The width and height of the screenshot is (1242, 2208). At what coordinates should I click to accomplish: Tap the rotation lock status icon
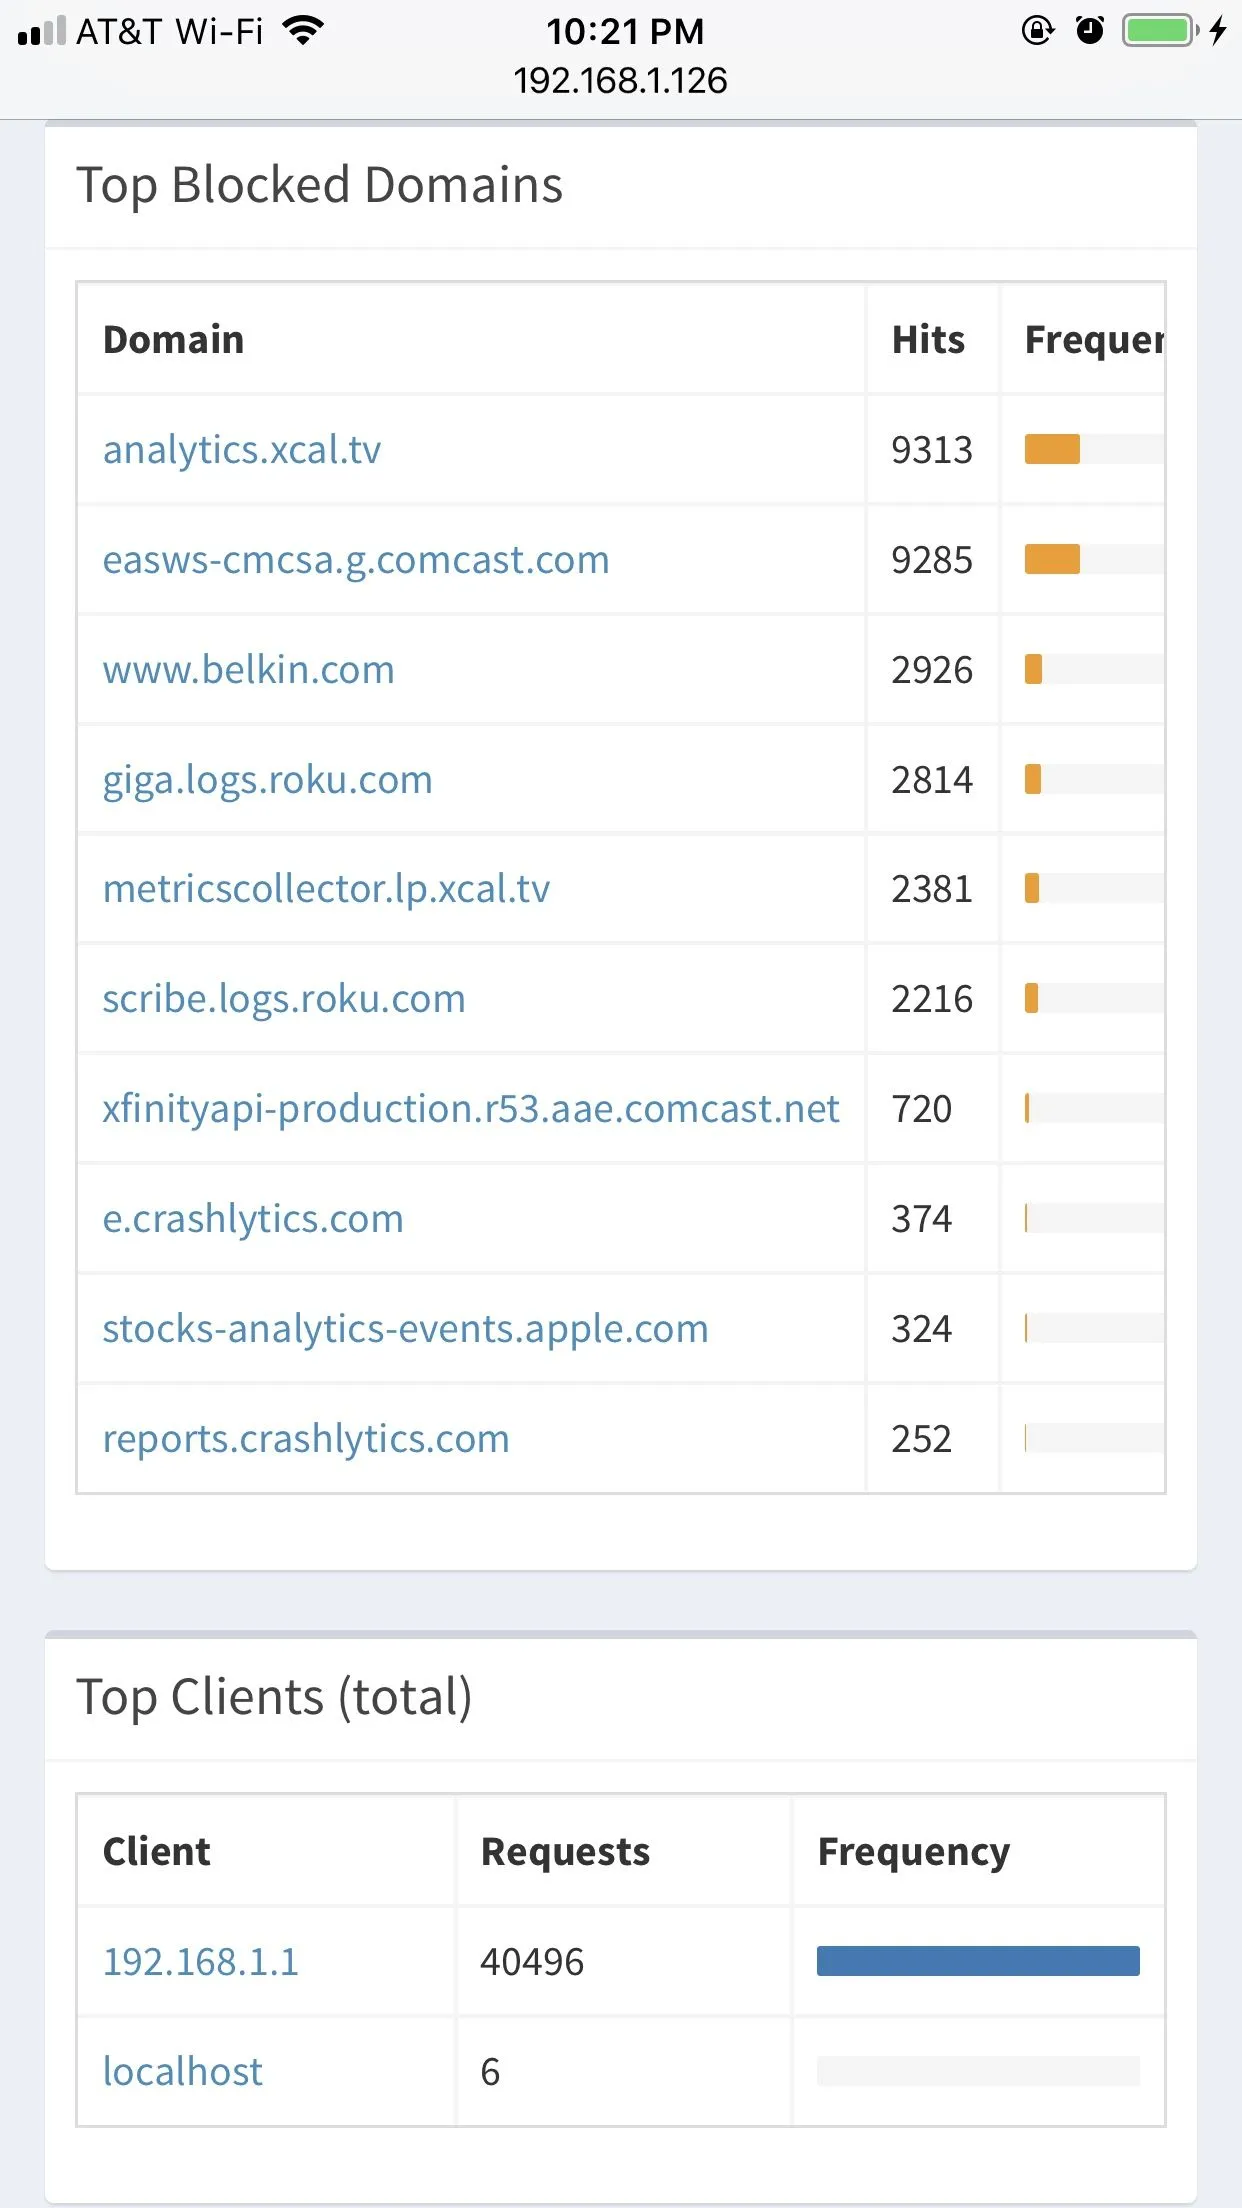point(1037,31)
